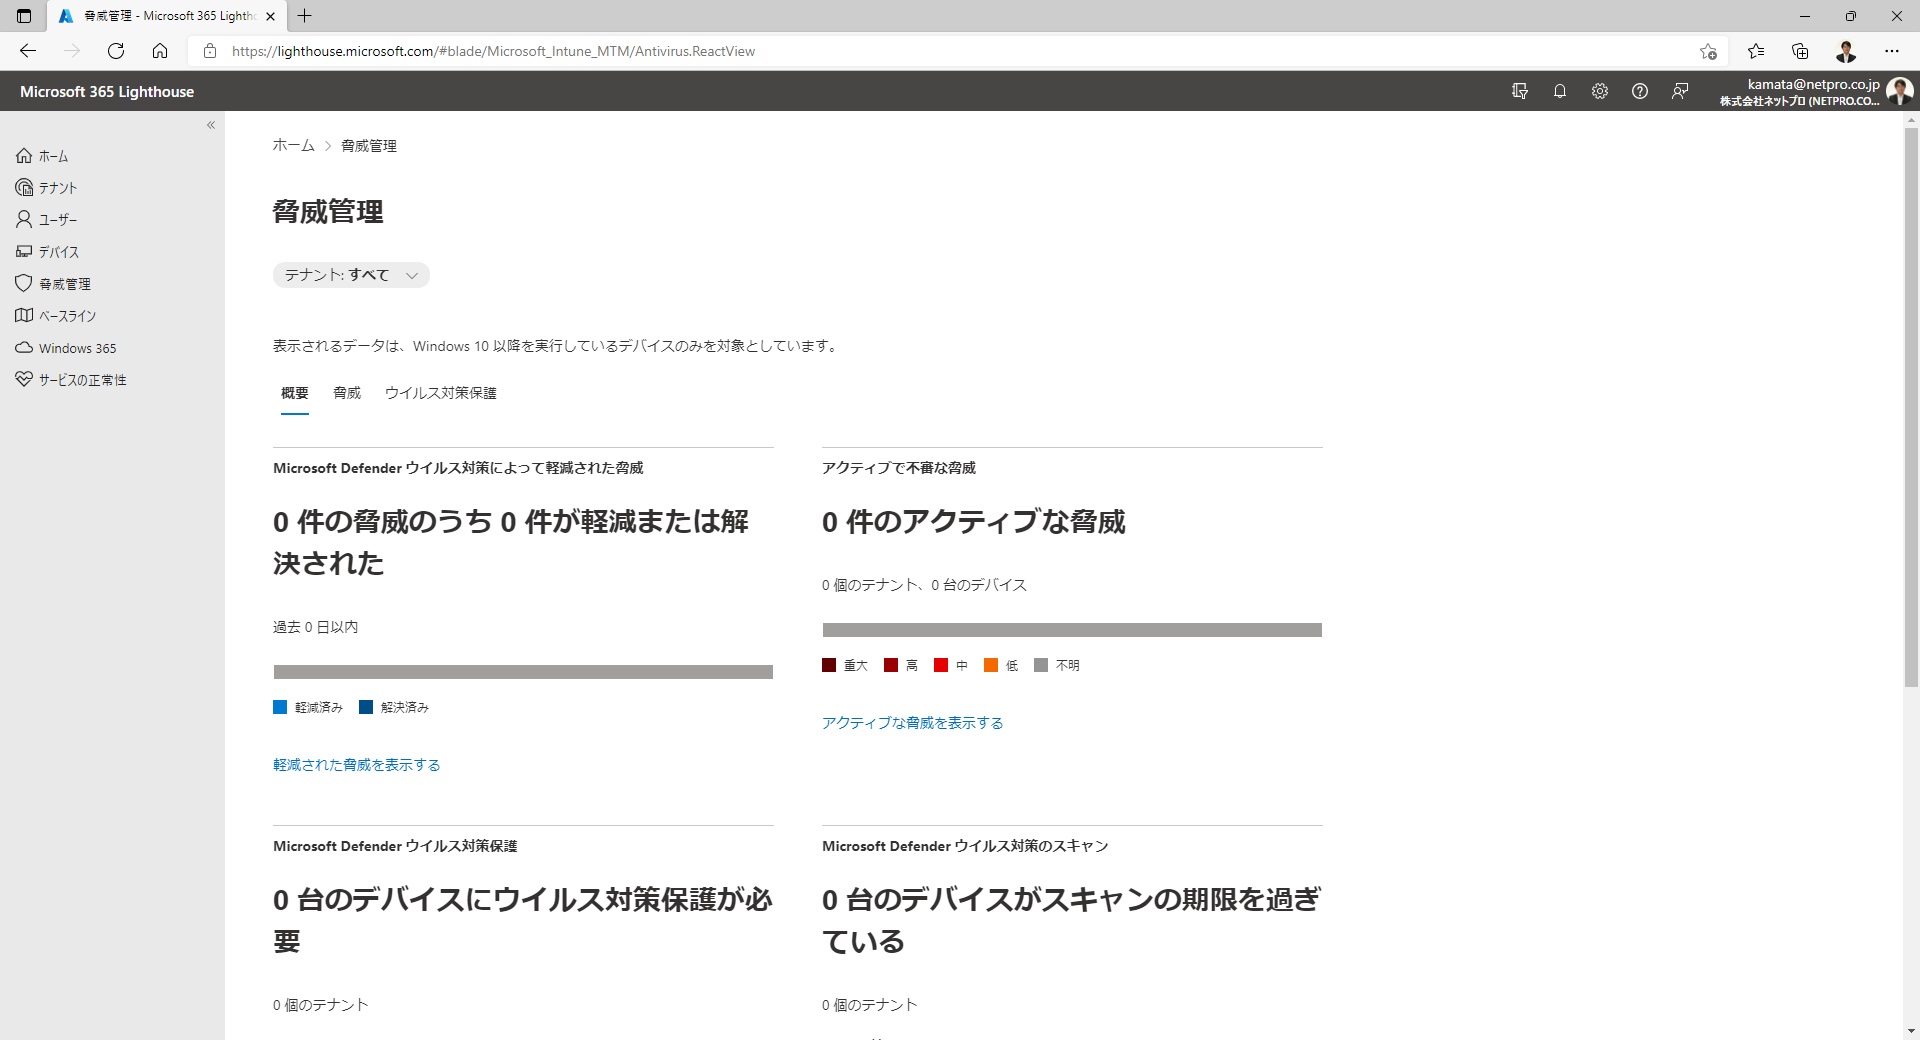Open the ベースライン sidebar icon

pyautogui.click(x=24, y=315)
